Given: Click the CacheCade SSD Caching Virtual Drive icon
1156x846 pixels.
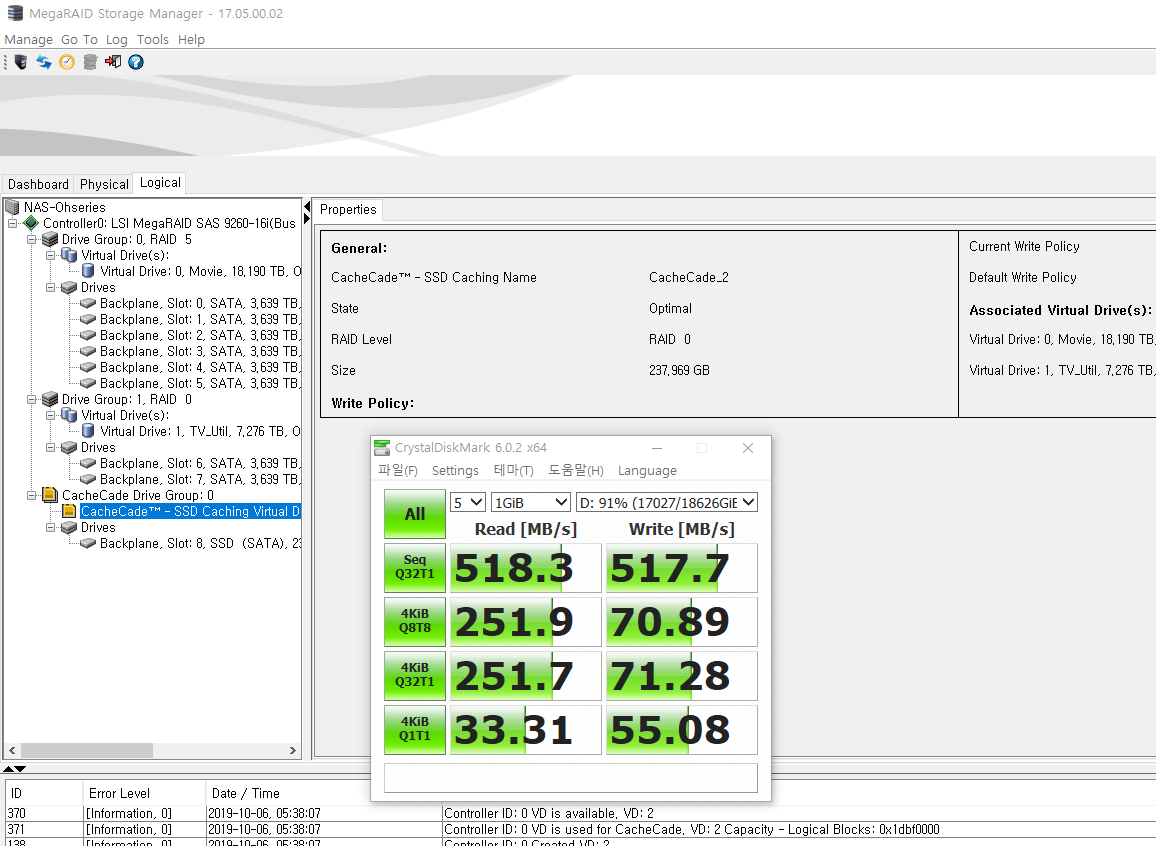Looking at the screenshot, I should point(69,511).
